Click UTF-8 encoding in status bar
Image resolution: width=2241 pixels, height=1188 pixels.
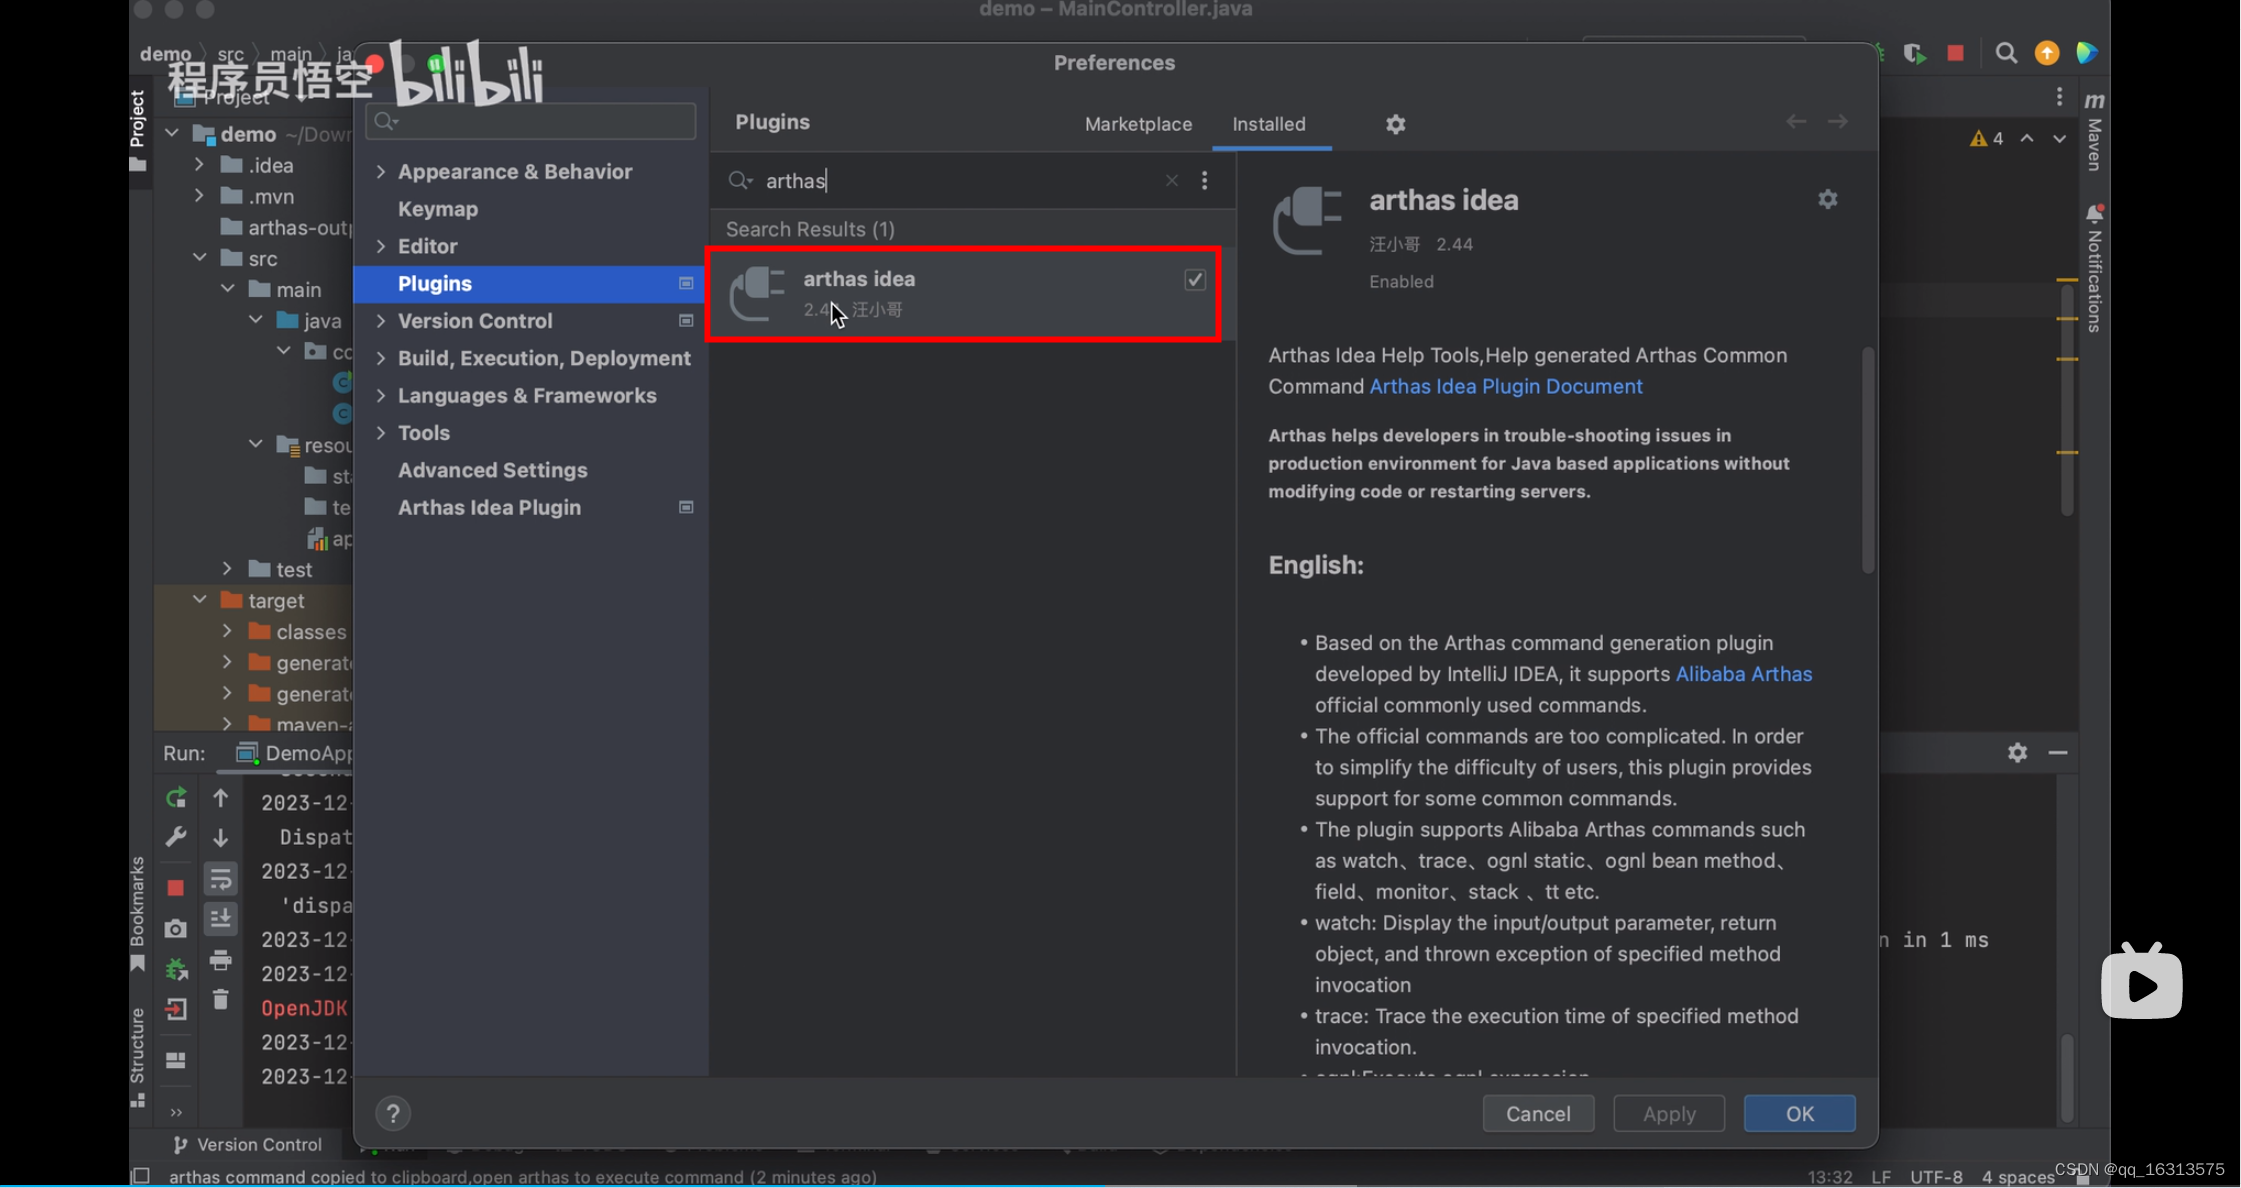click(x=1936, y=1176)
